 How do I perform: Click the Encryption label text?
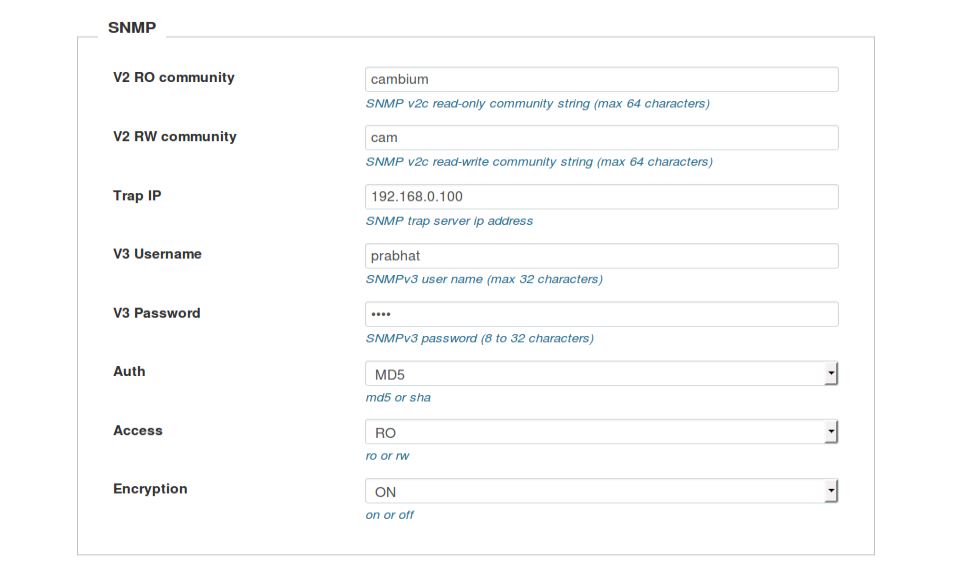point(150,489)
